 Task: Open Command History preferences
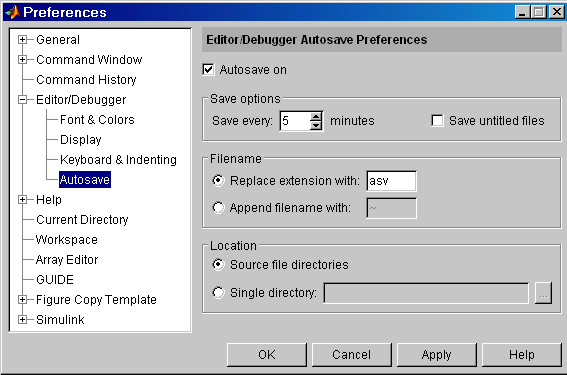coord(86,80)
